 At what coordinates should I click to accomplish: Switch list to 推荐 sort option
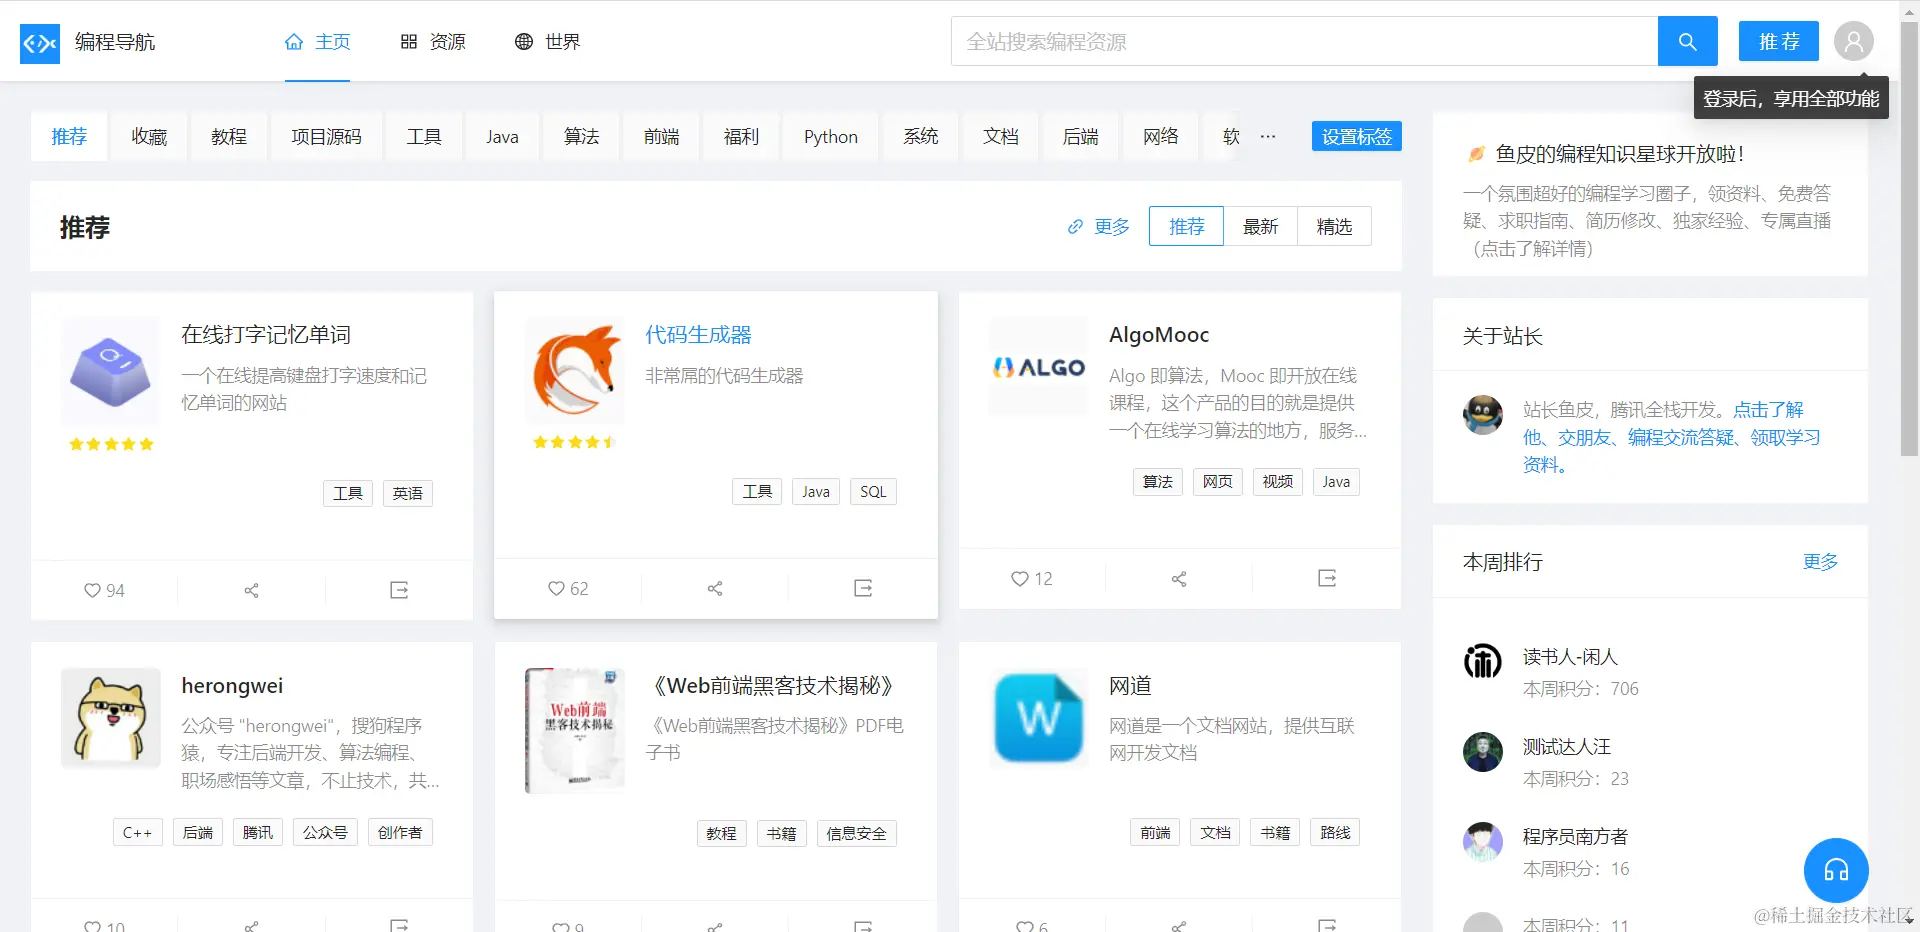point(1186,226)
